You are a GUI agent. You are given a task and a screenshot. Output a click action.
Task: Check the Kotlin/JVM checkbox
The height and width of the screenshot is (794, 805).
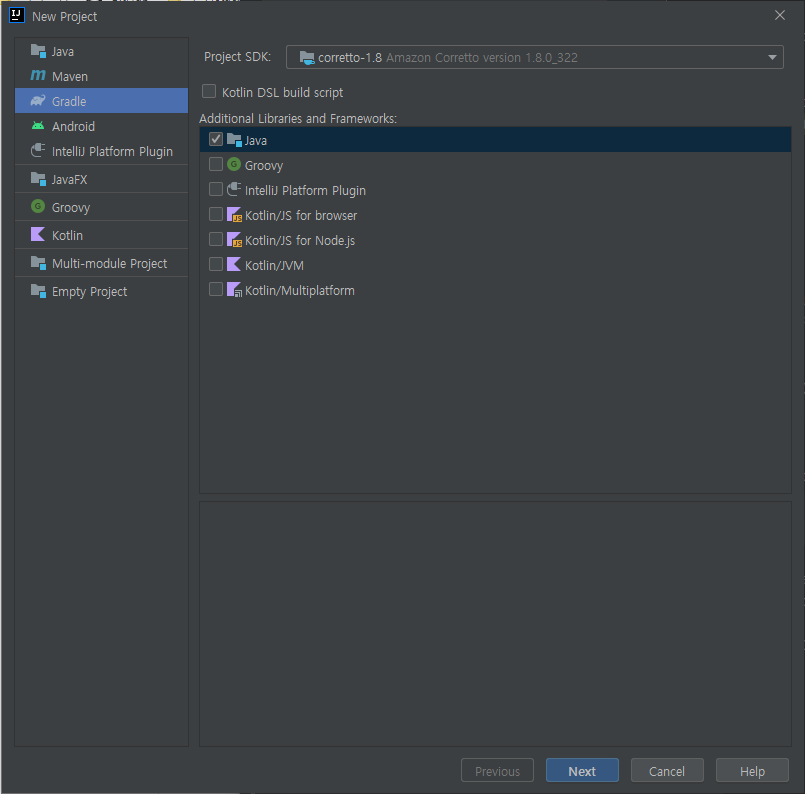click(216, 264)
